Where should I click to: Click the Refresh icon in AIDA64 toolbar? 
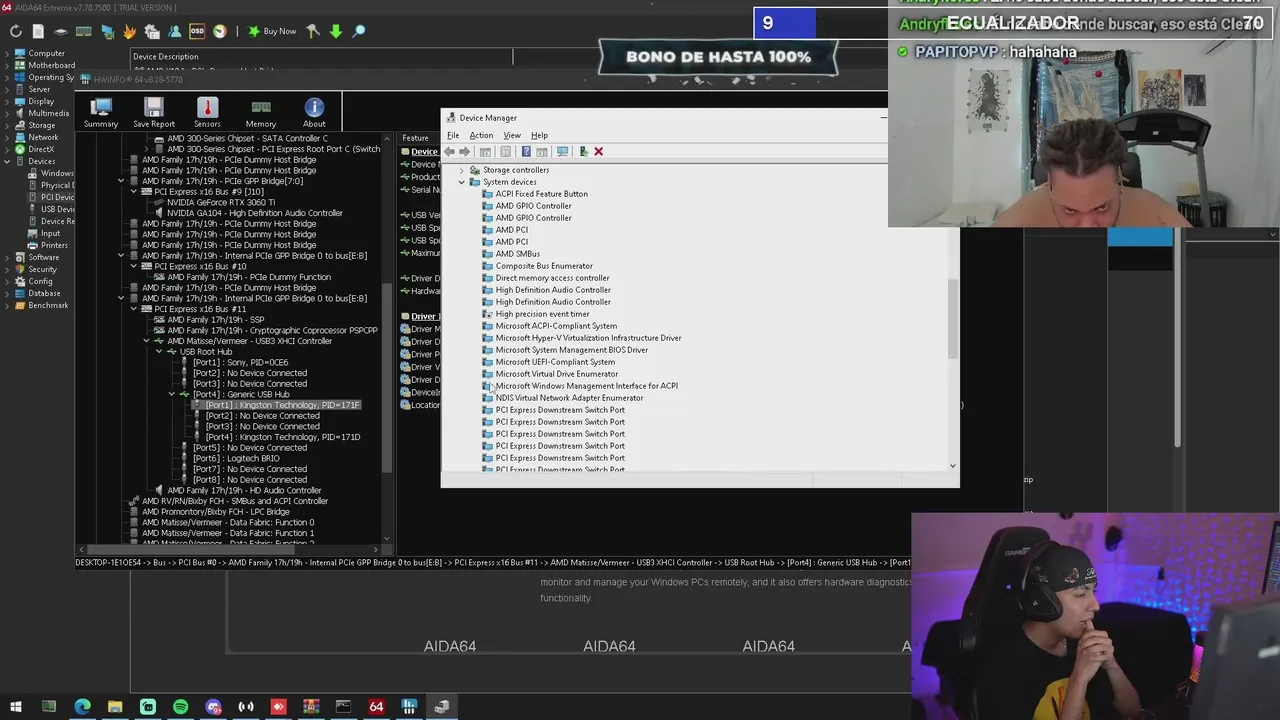16,31
